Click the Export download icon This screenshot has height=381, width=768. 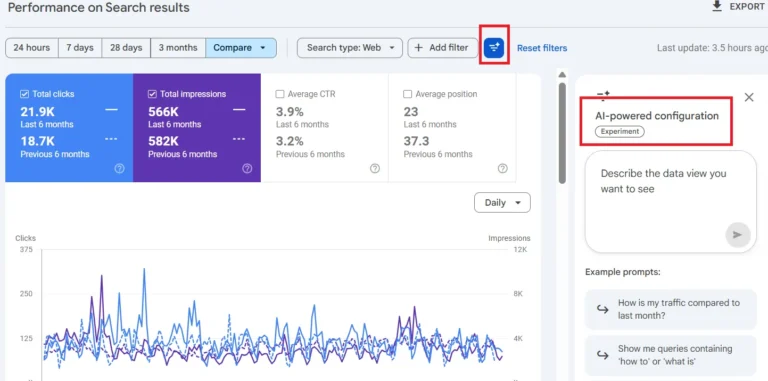(x=717, y=6)
